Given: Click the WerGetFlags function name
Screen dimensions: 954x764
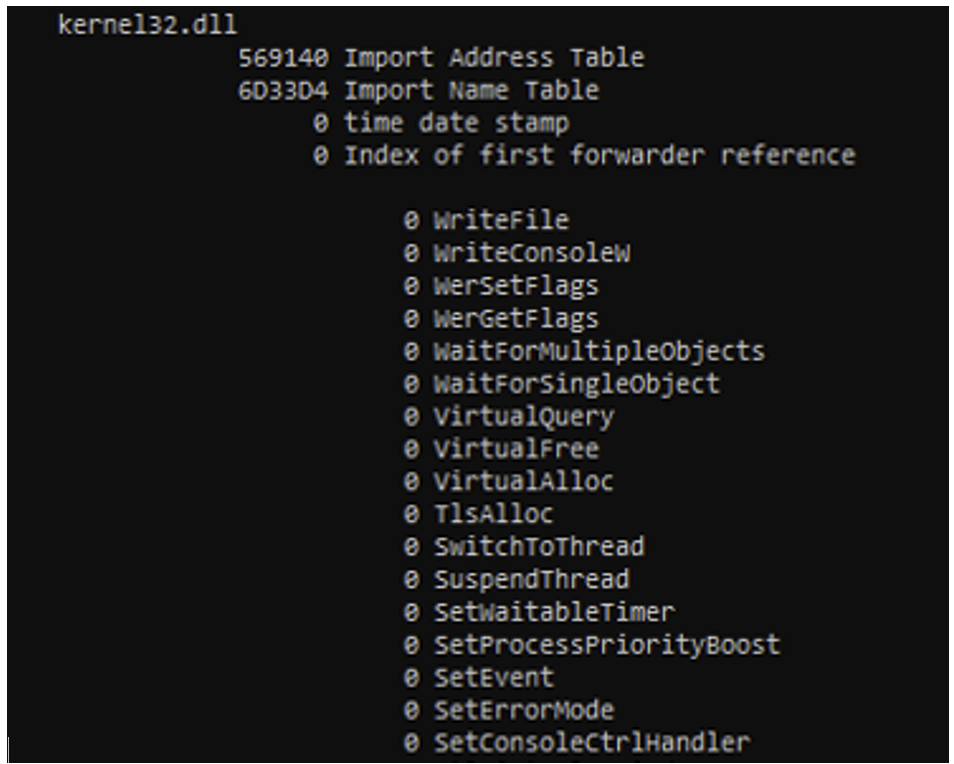Looking at the screenshot, I should [515, 319].
